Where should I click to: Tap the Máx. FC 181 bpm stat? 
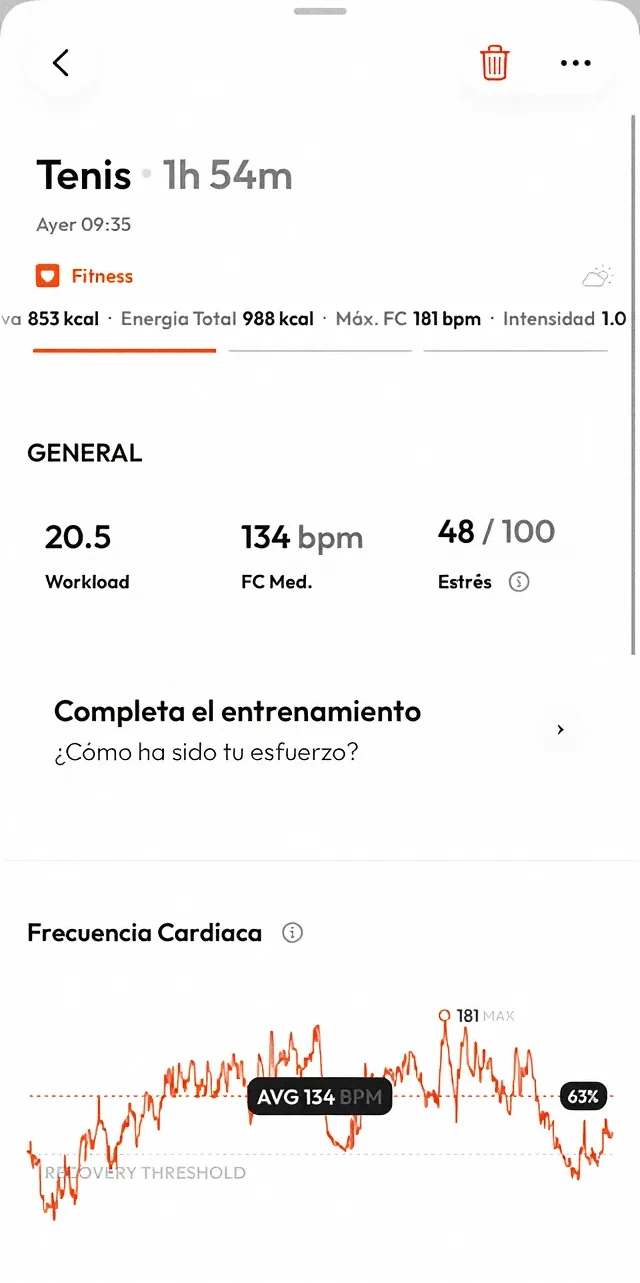[x=408, y=319]
